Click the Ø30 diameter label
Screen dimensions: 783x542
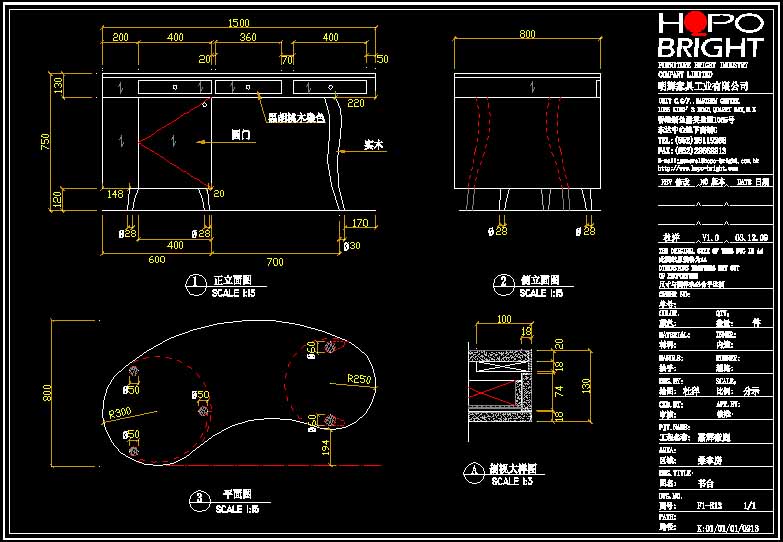click(352, 246)
